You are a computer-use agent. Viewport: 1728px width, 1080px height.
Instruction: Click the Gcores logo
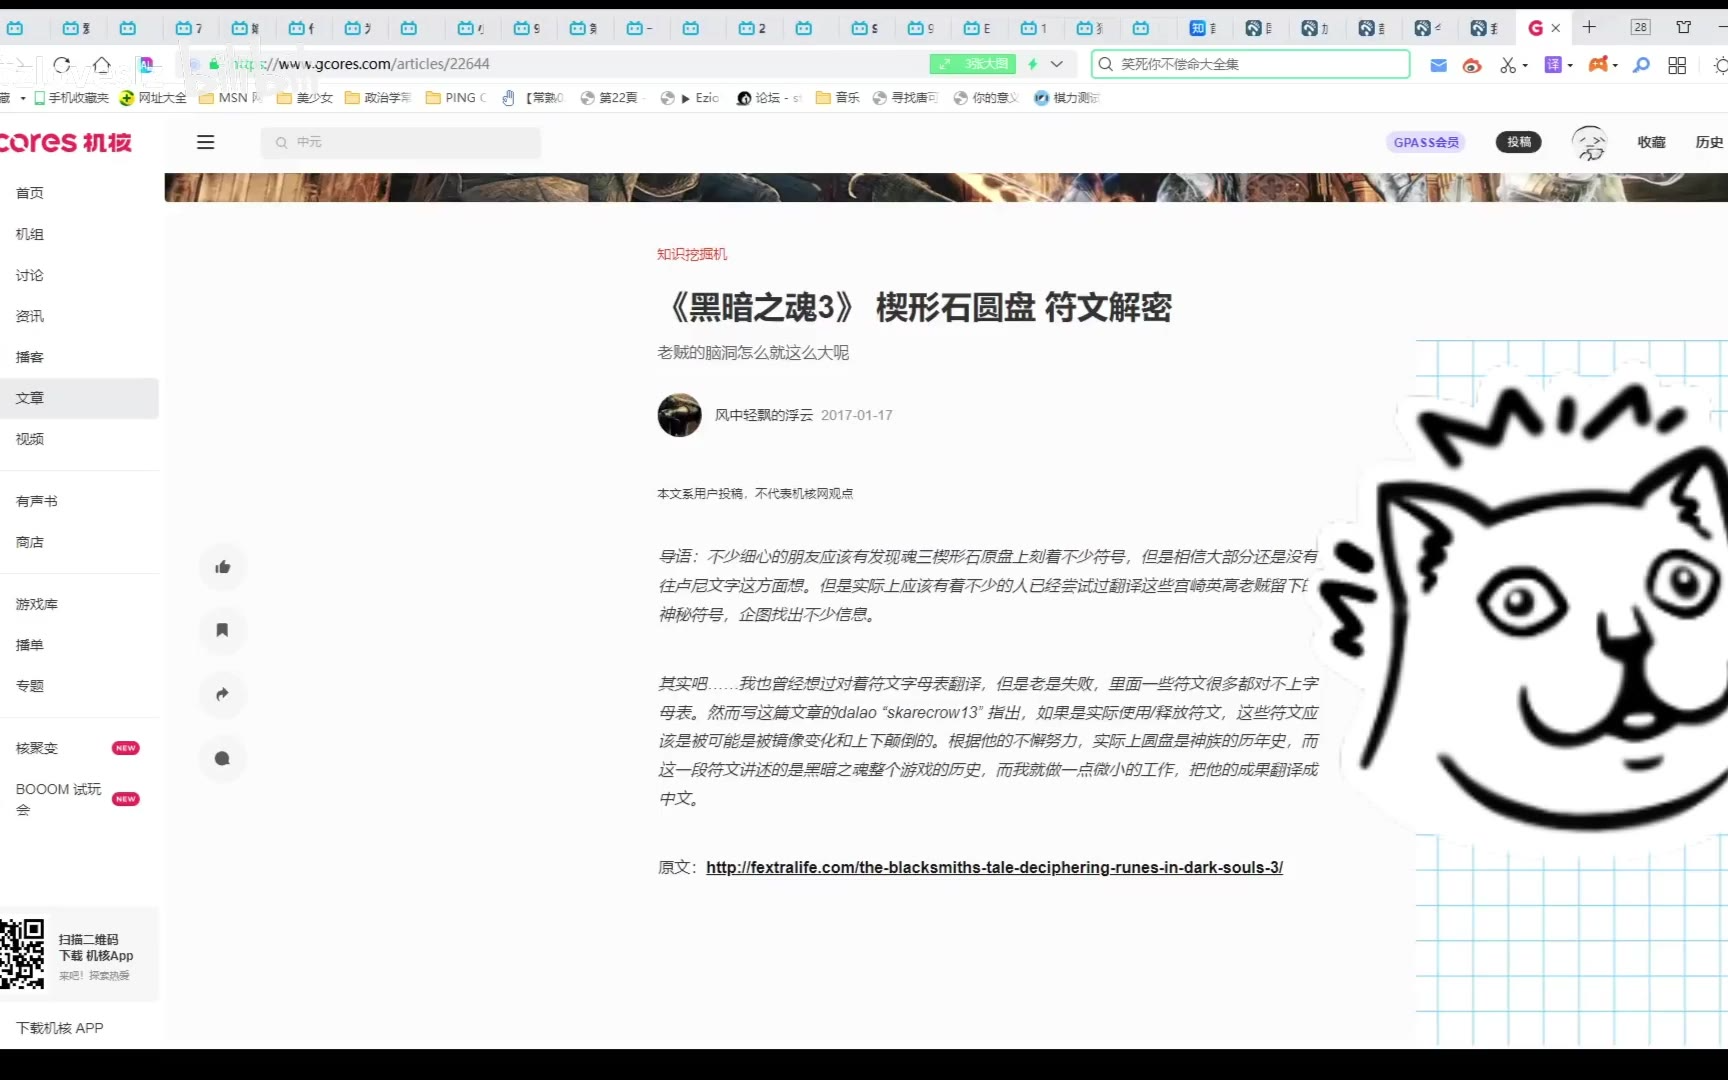pos(66,142)
